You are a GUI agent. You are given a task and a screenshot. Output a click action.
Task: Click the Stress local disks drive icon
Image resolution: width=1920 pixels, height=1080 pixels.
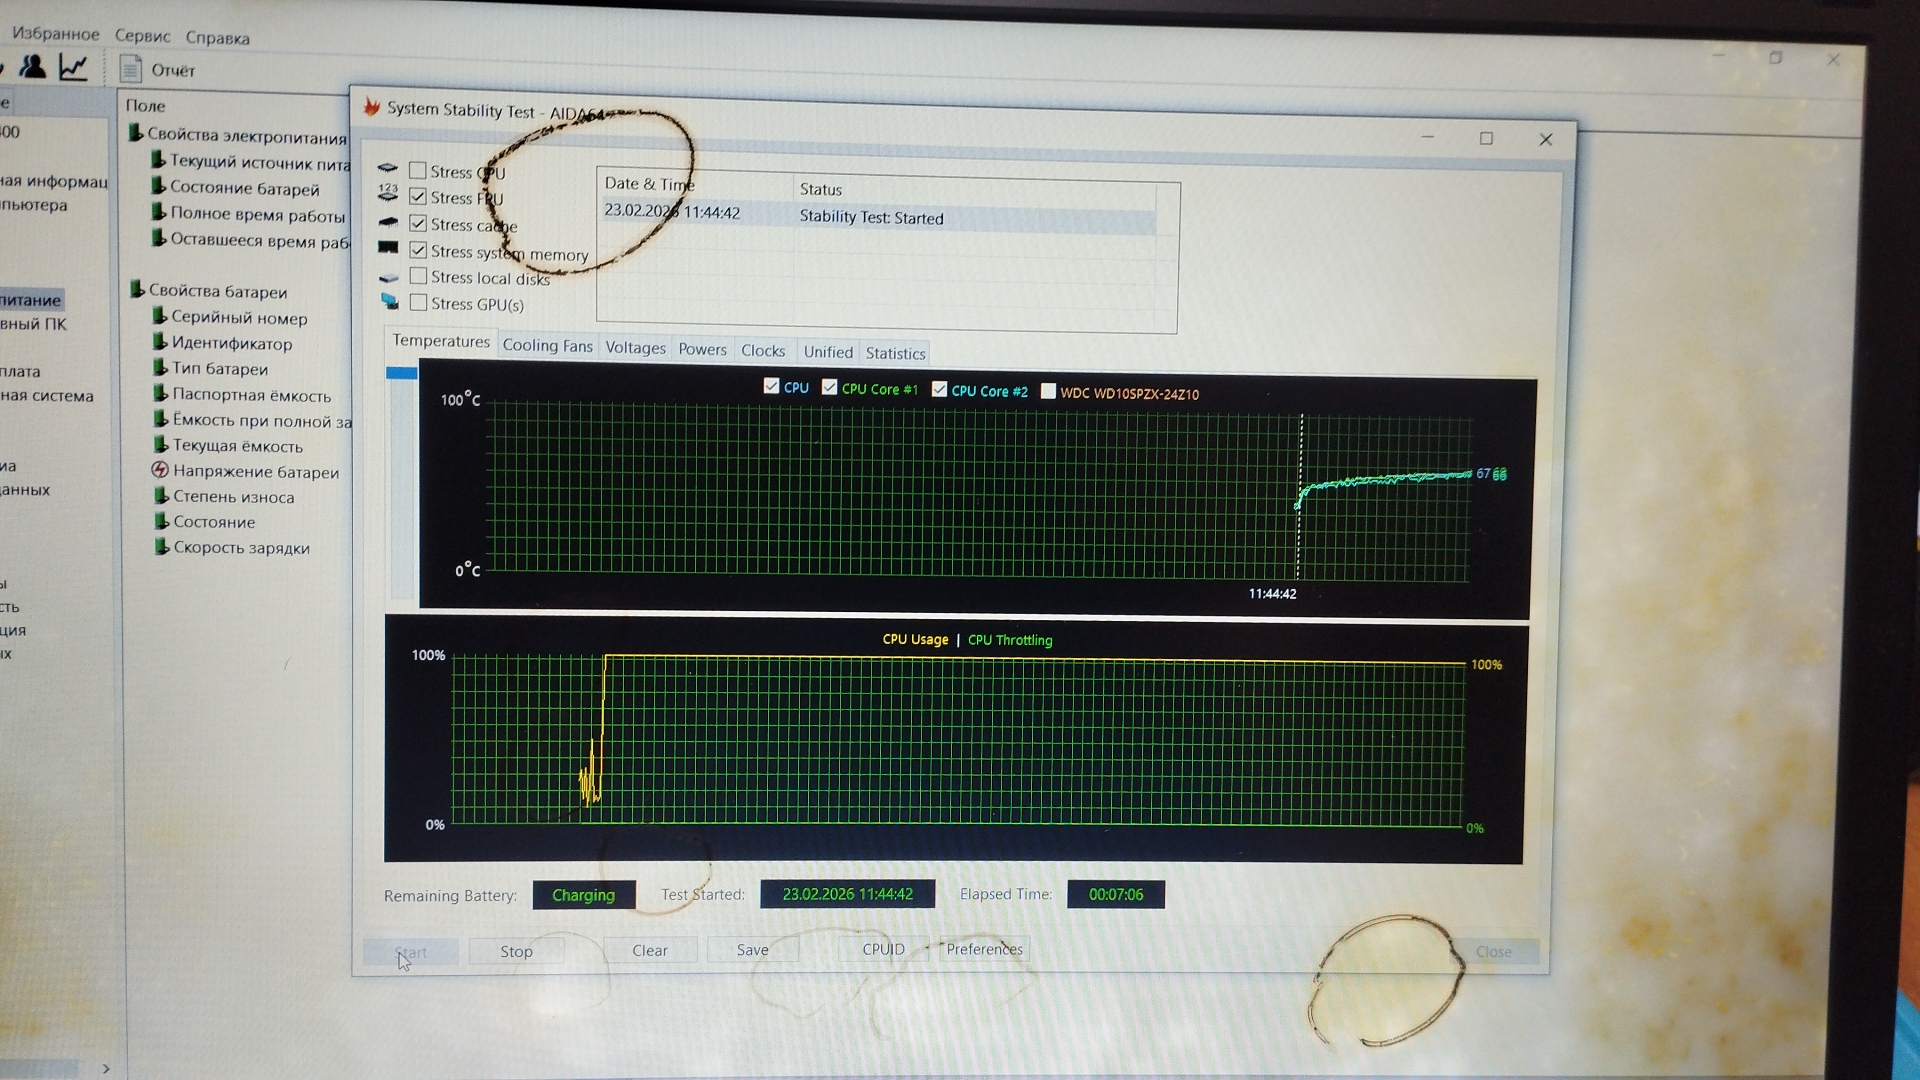pos(389,276)
